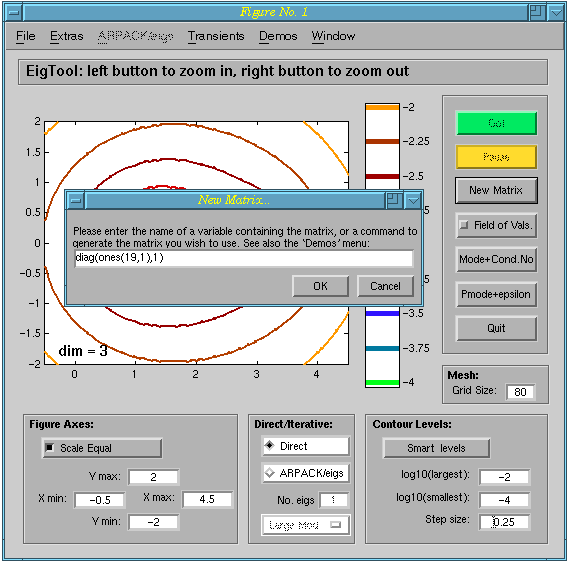The height and width of the screenshot is (563, 569).
Task: Click the Grid Size input field
Action: pos(520,392)
